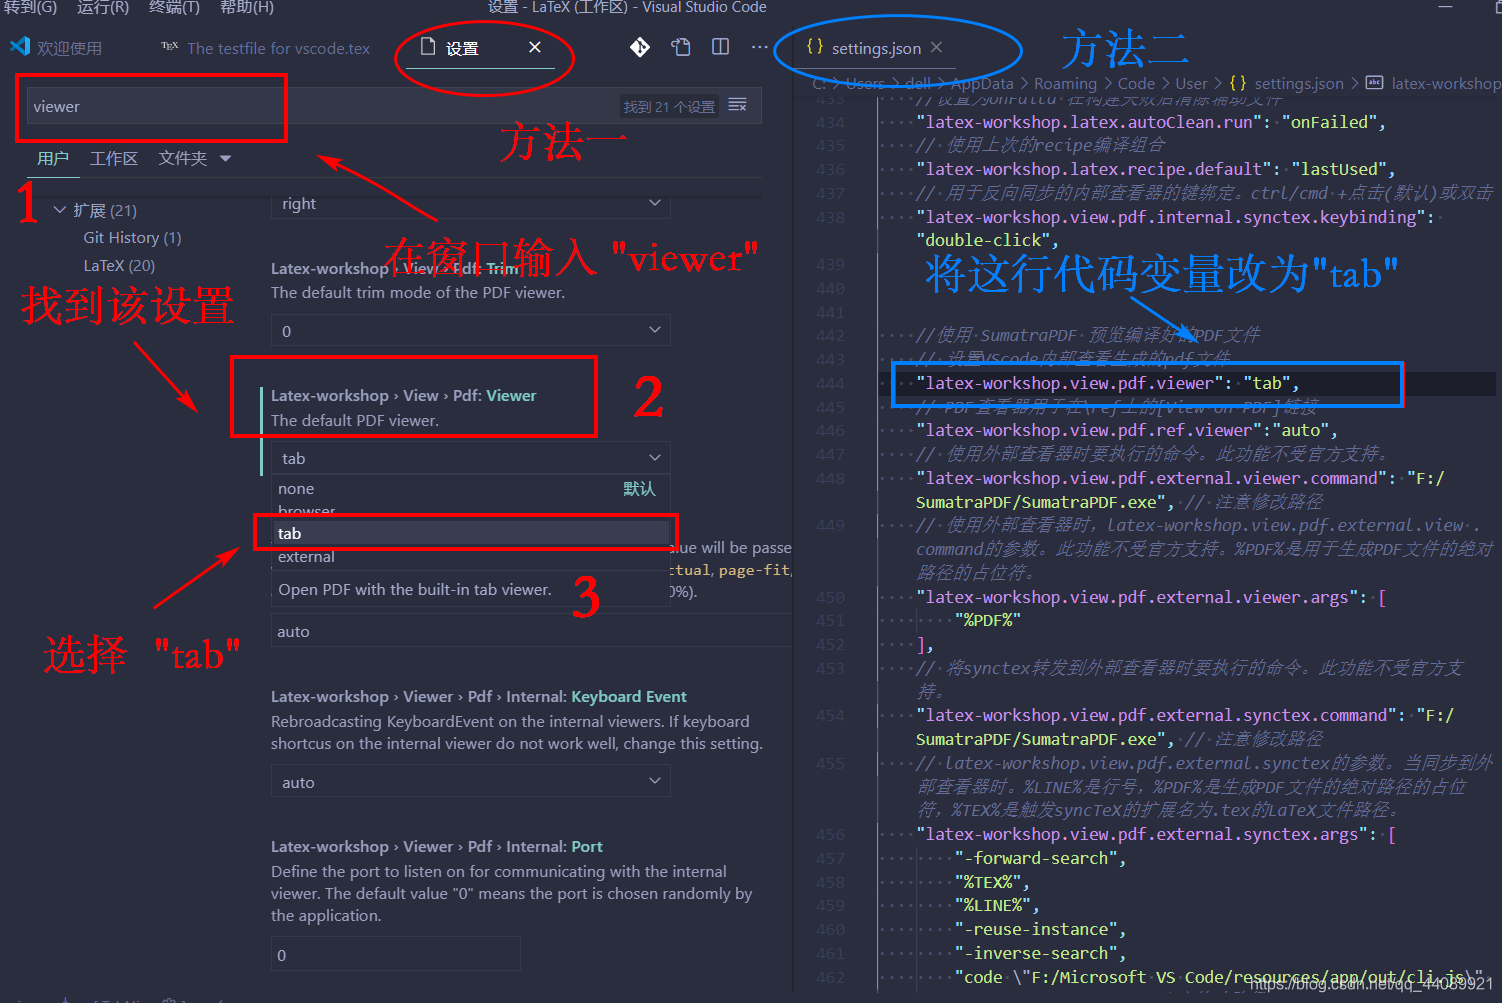Click the braces icon in the settings.json breadcrumb
1502x1003 pixels.
point(1238,83)
